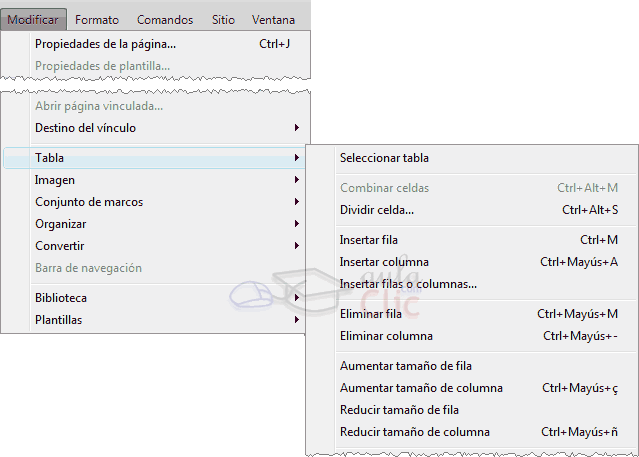
Task: Open the Formato menu
Action: (x=96, y=19)
